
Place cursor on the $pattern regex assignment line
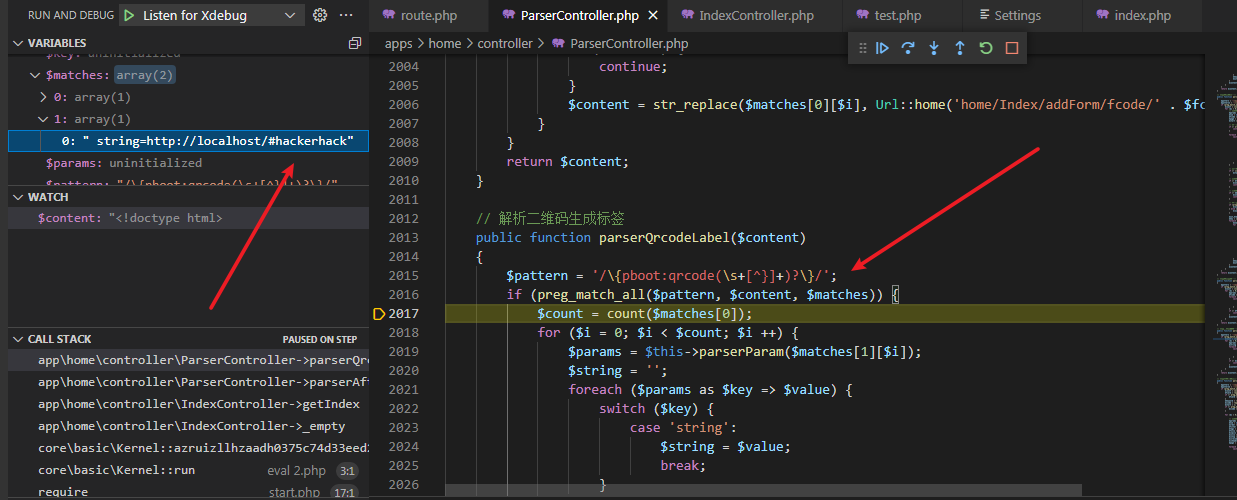click(672, 276)
